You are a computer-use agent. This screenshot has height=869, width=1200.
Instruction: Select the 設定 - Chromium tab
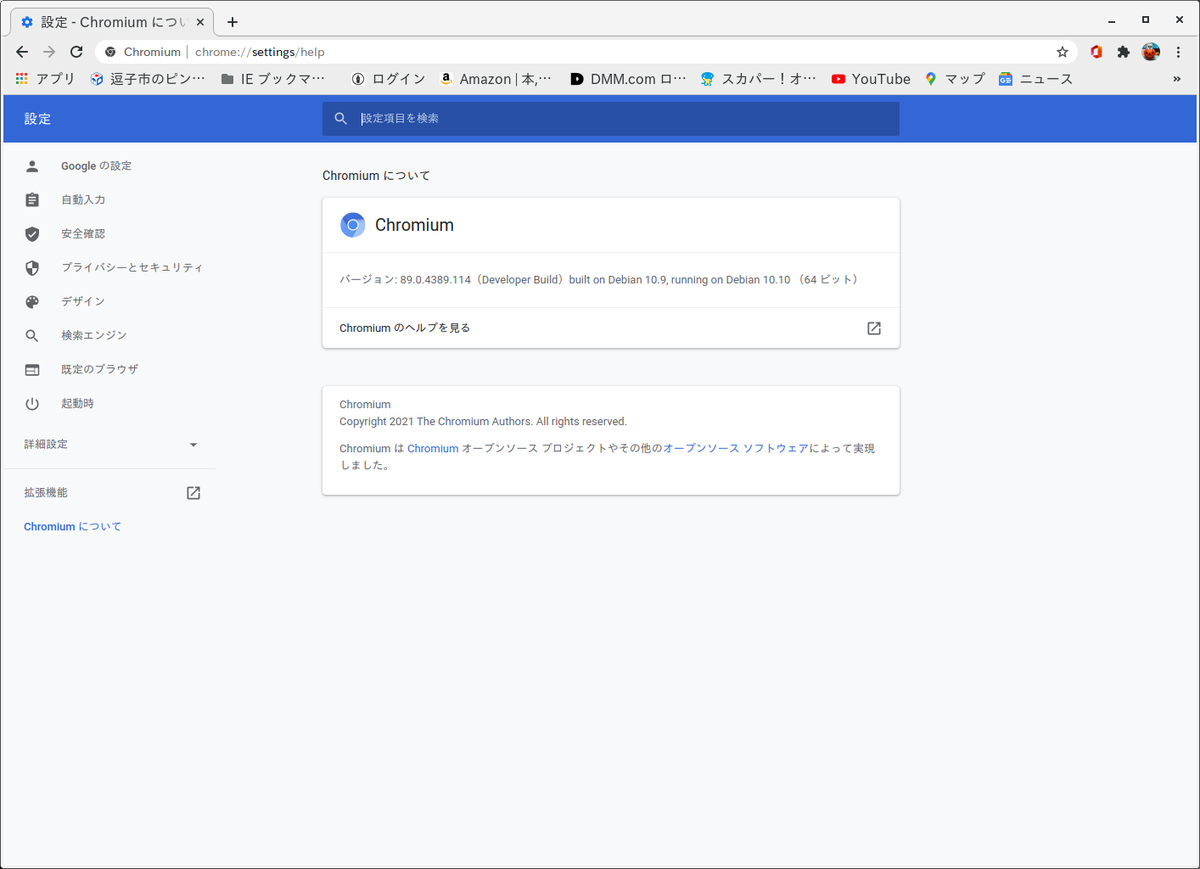point(112,22)
